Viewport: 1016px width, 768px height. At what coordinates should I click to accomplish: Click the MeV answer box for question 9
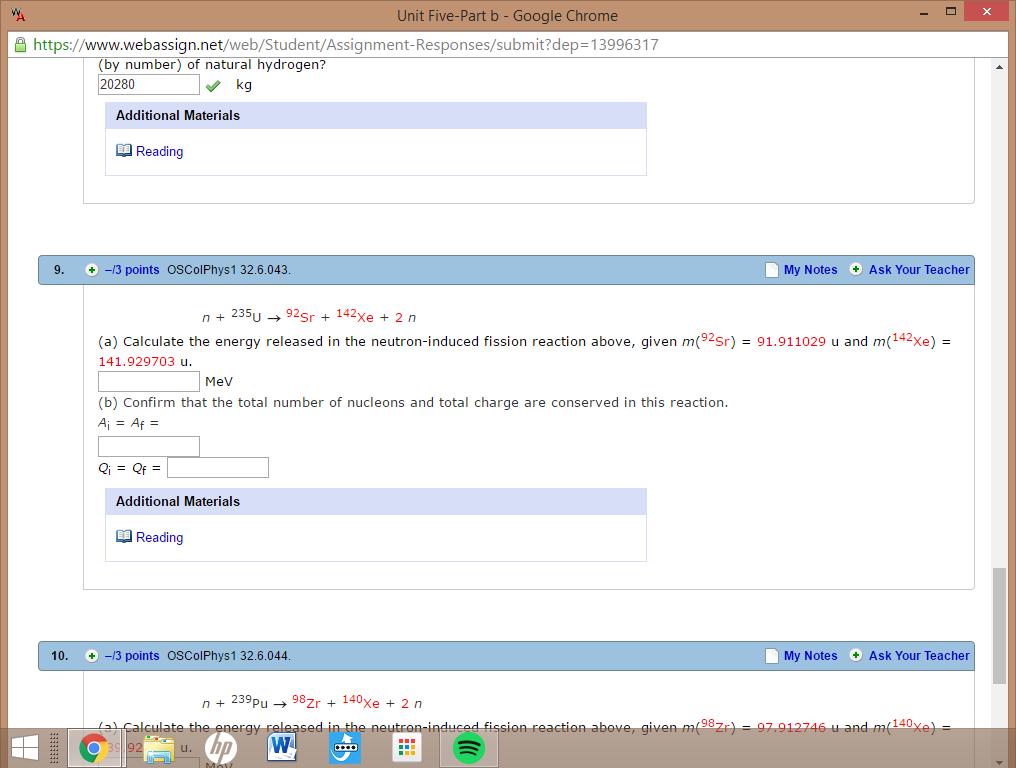(148, 381)
